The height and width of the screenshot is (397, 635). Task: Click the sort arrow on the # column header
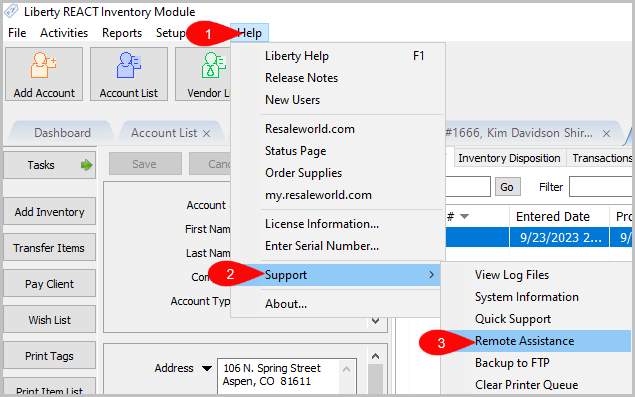465,217
